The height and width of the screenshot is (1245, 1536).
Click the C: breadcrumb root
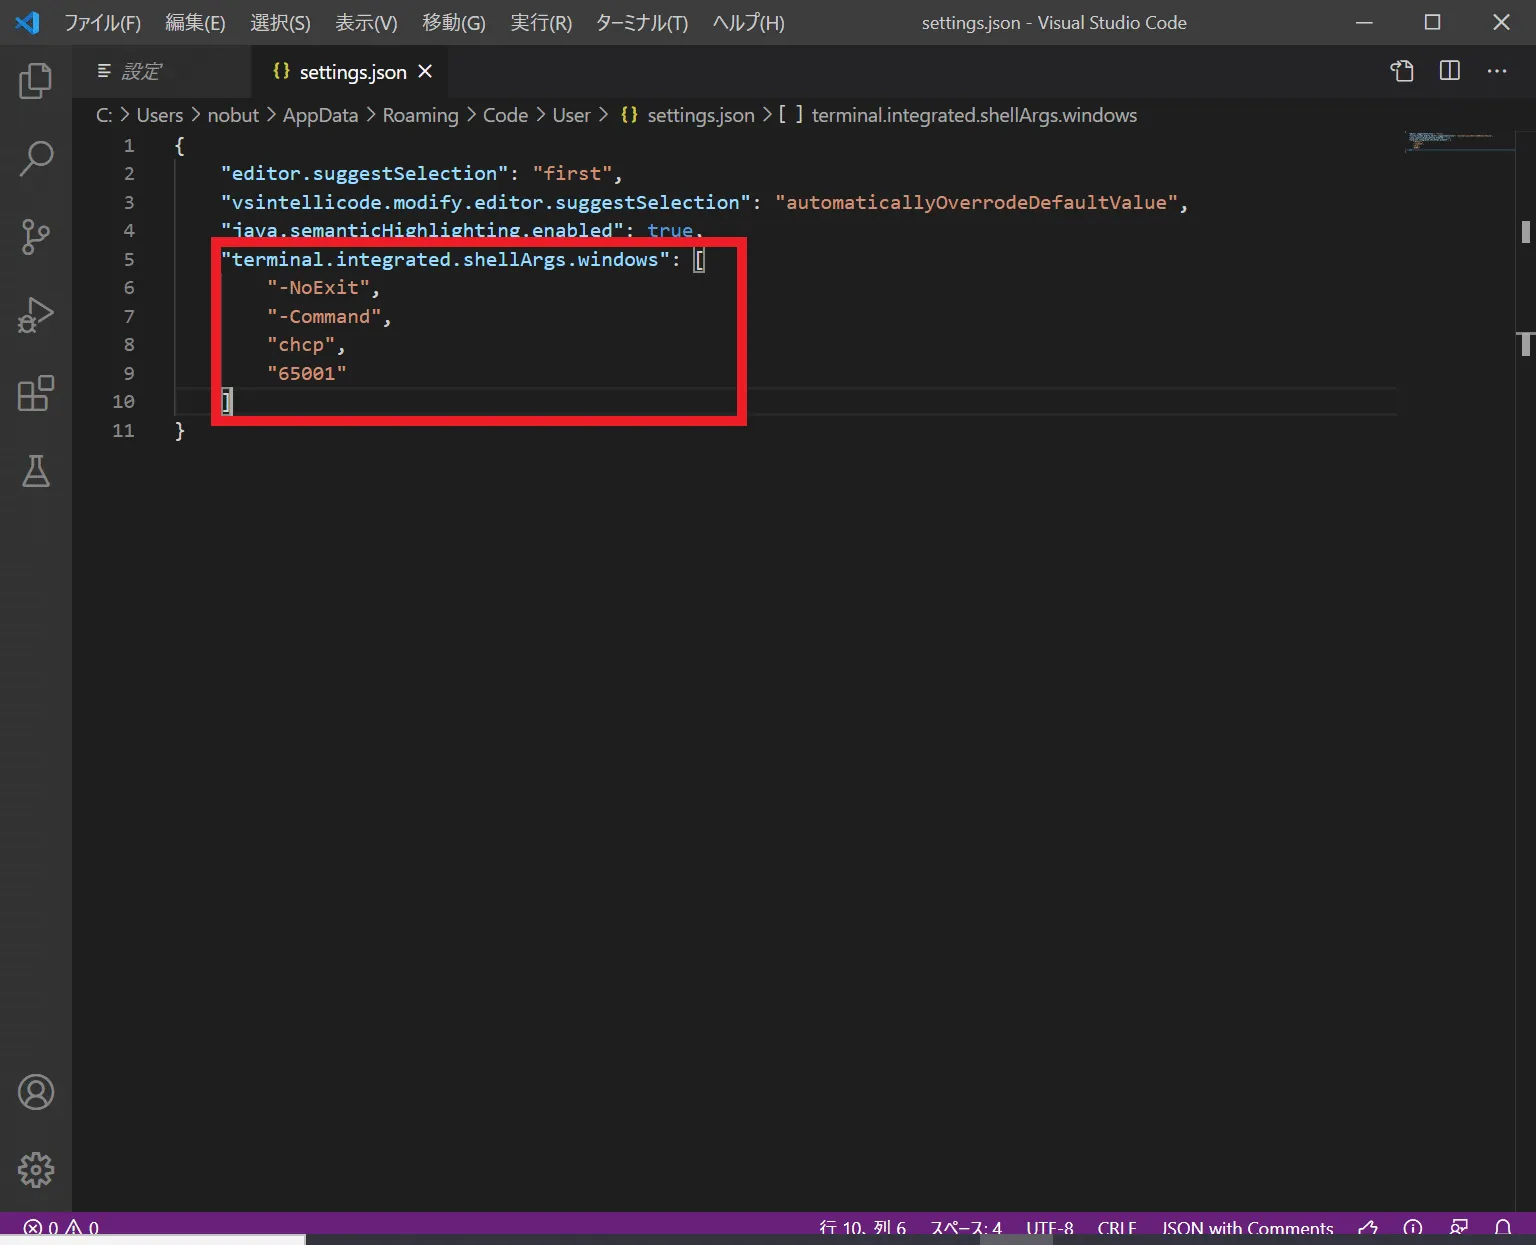tap(104, 115)
